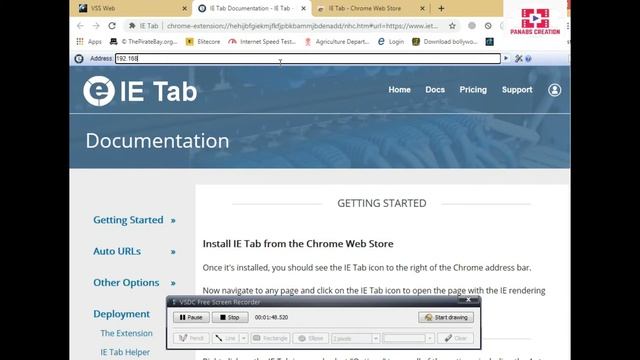Viewport: 640px width, 360px height.
Task: Select the Rectangle drawing tool
Action: [270, 338]
